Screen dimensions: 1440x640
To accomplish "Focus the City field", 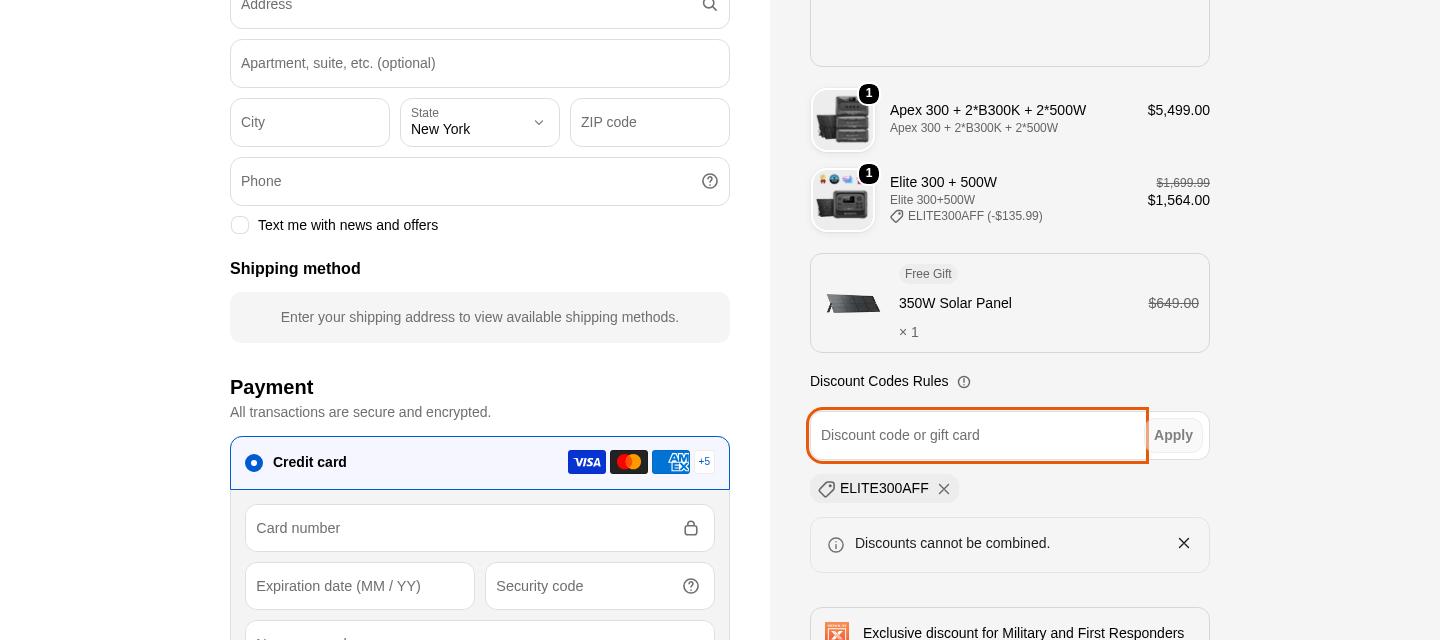I will click(310, 122).
